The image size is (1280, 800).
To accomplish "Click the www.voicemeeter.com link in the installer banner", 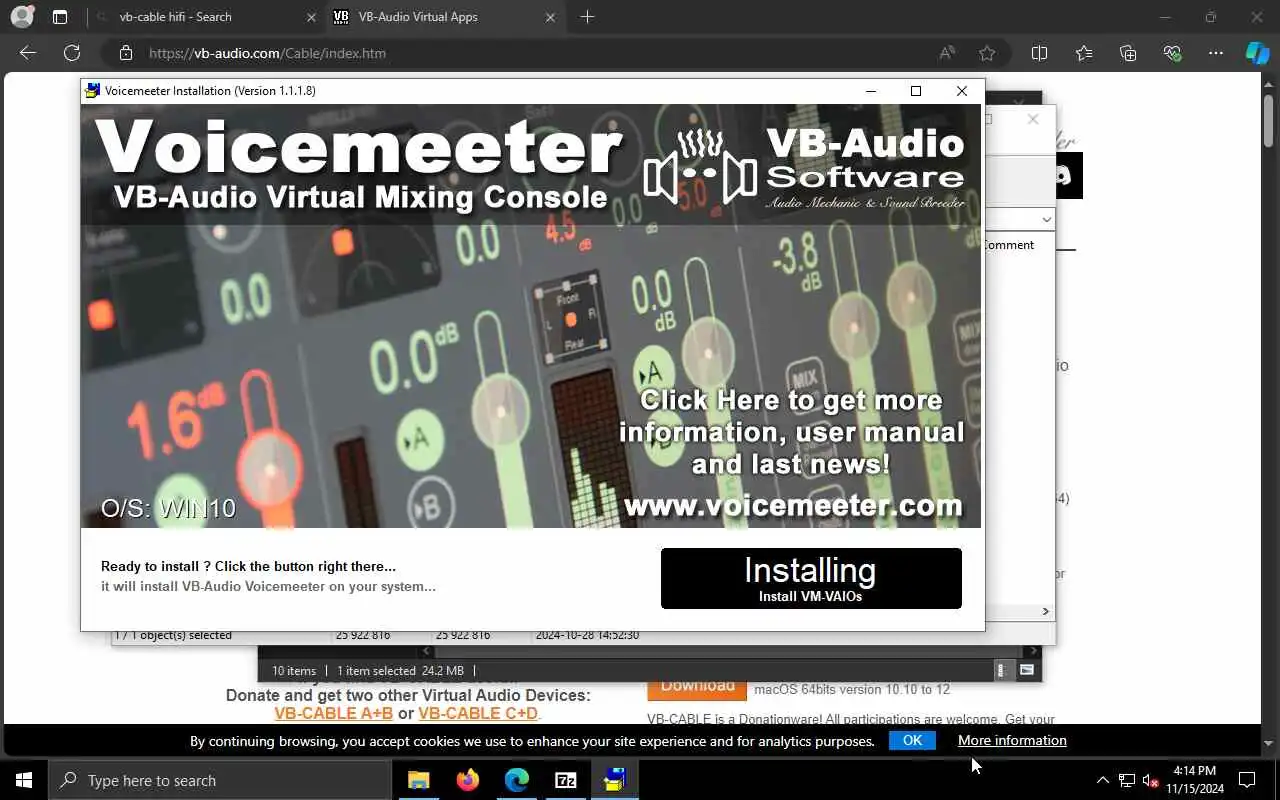I will click(793, 506).
